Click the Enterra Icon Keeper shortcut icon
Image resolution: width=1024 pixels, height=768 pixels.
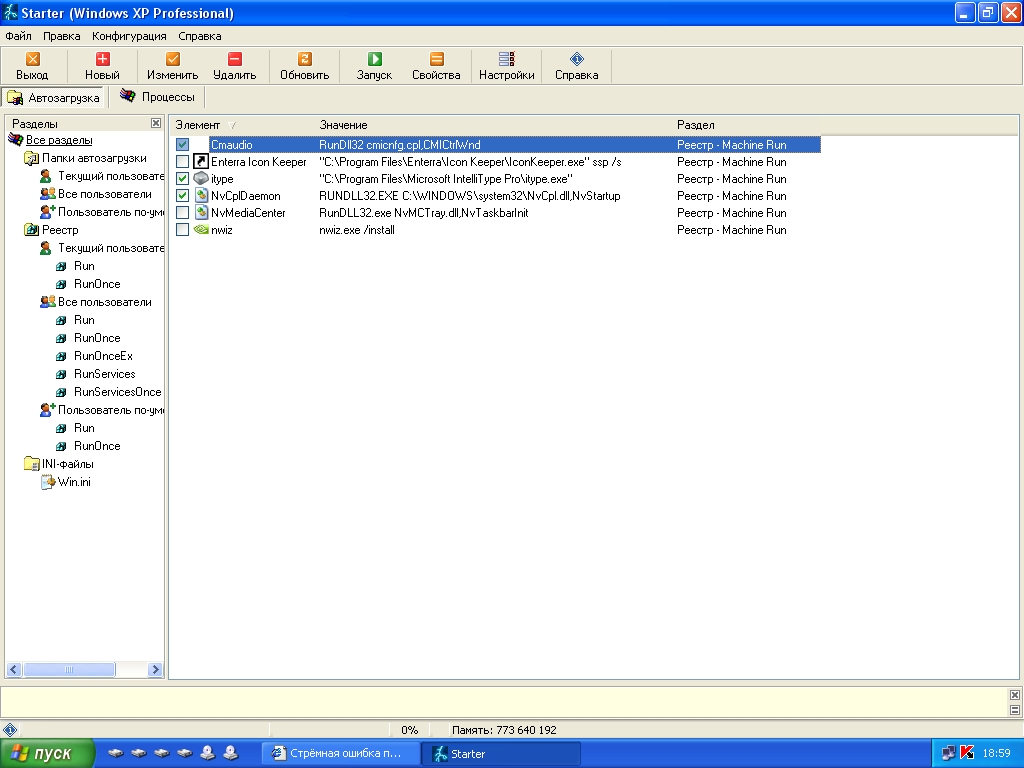201,161
